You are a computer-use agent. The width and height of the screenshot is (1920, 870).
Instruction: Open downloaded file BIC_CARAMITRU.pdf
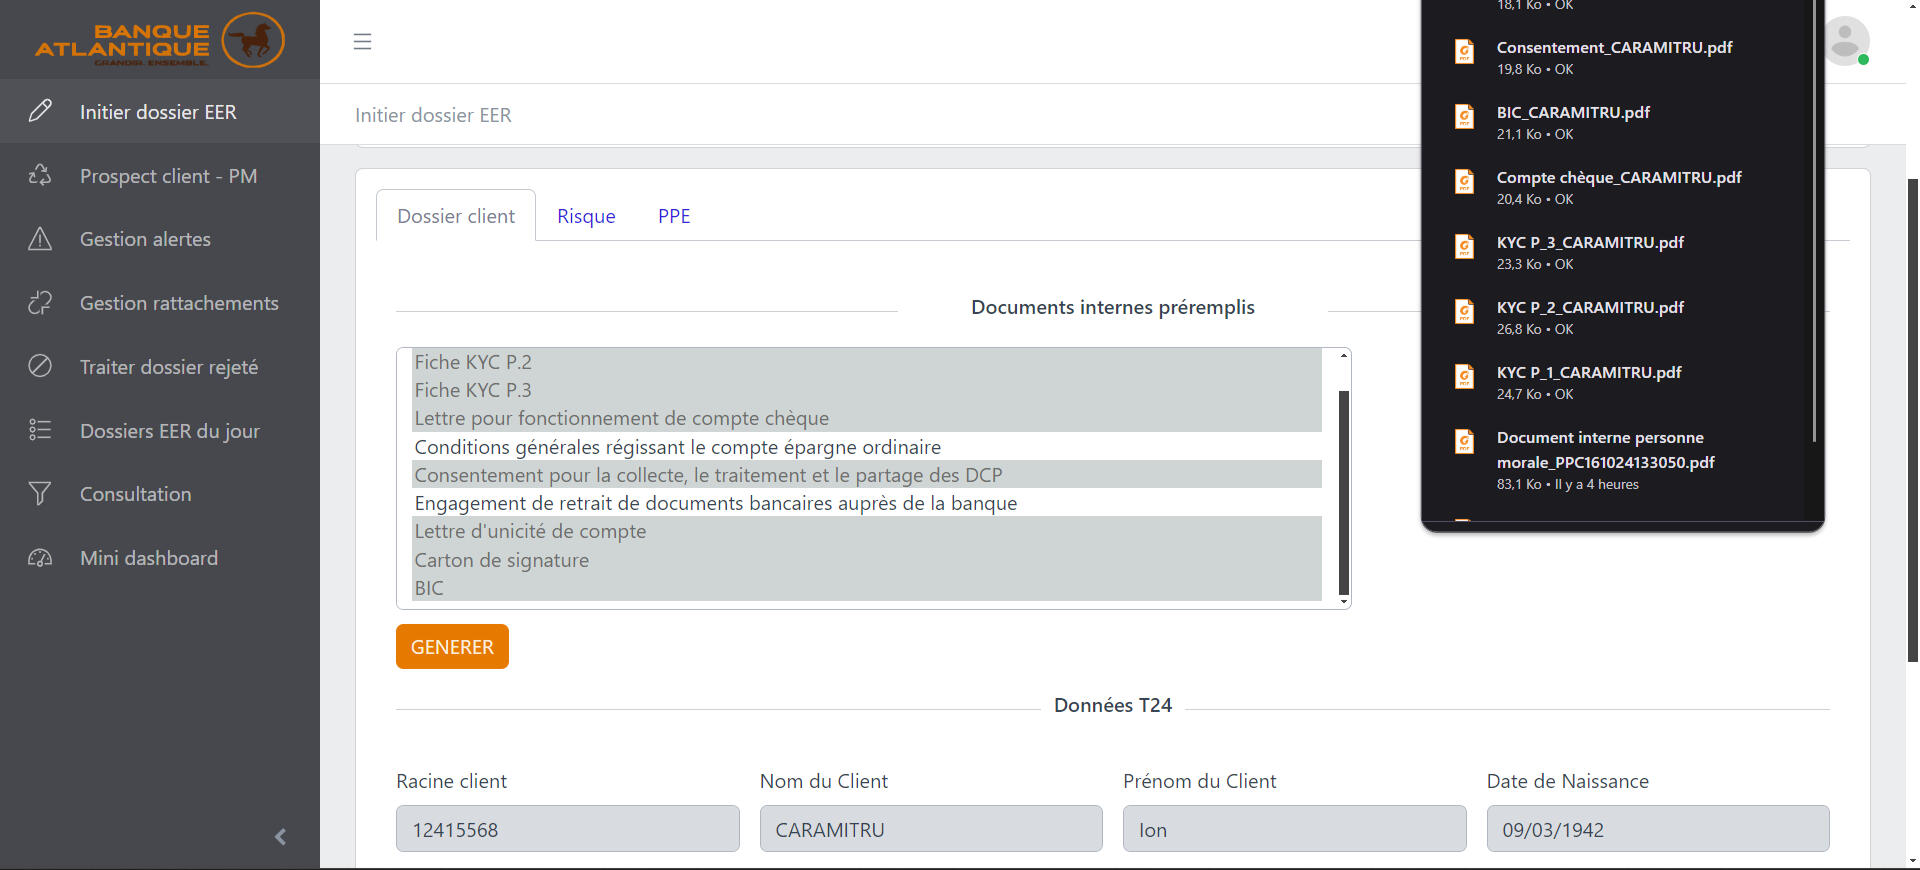pyautogui.click(x=1572, y=113)
